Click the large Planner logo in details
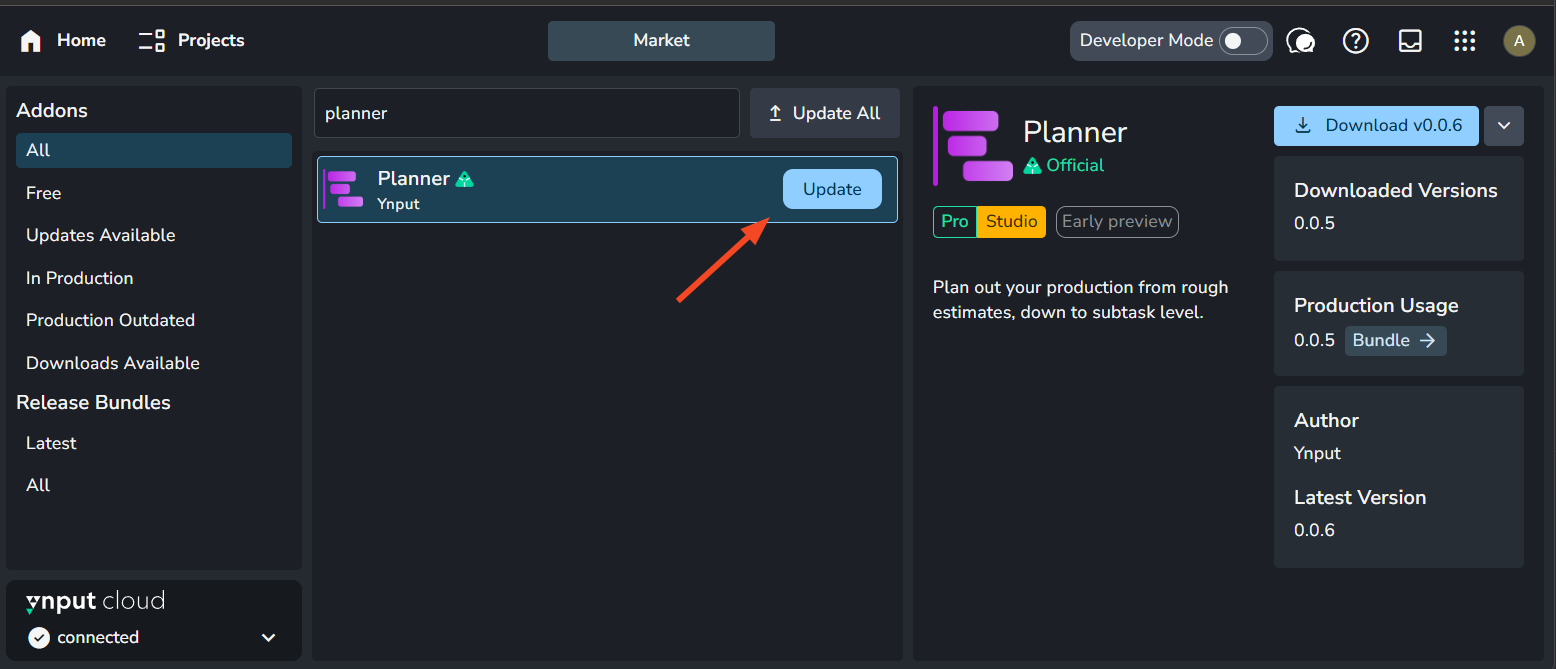This screenshot has width=1556, height=669. click(973, 146)
